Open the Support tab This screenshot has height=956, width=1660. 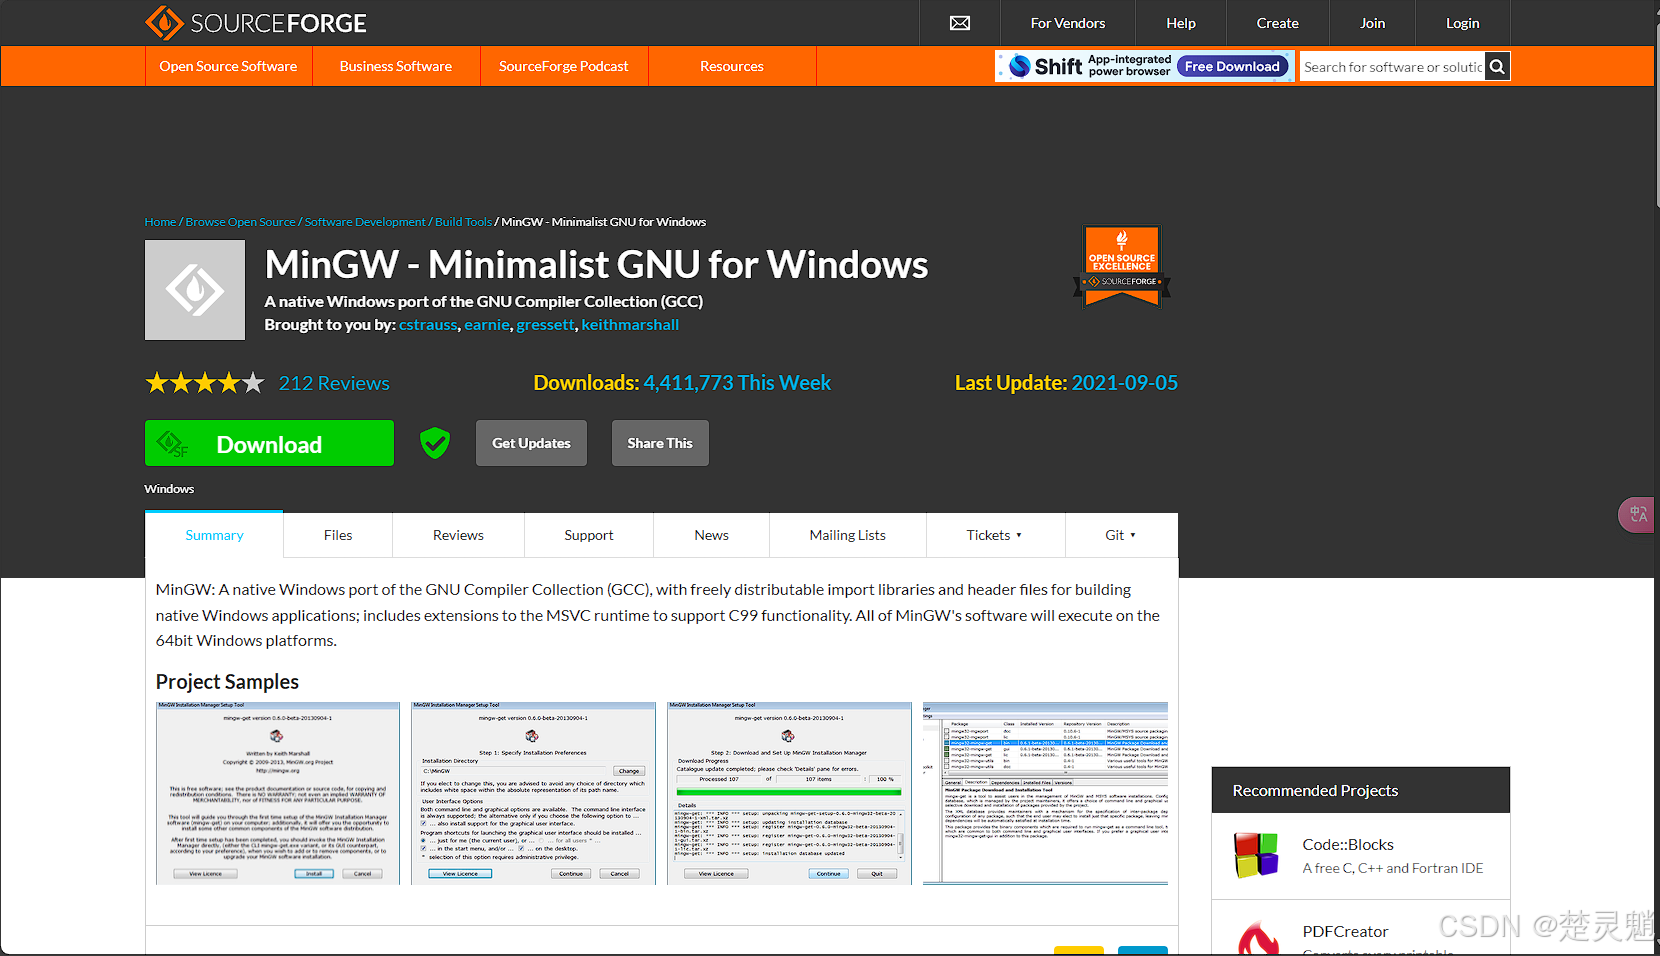tap(589, 535)
